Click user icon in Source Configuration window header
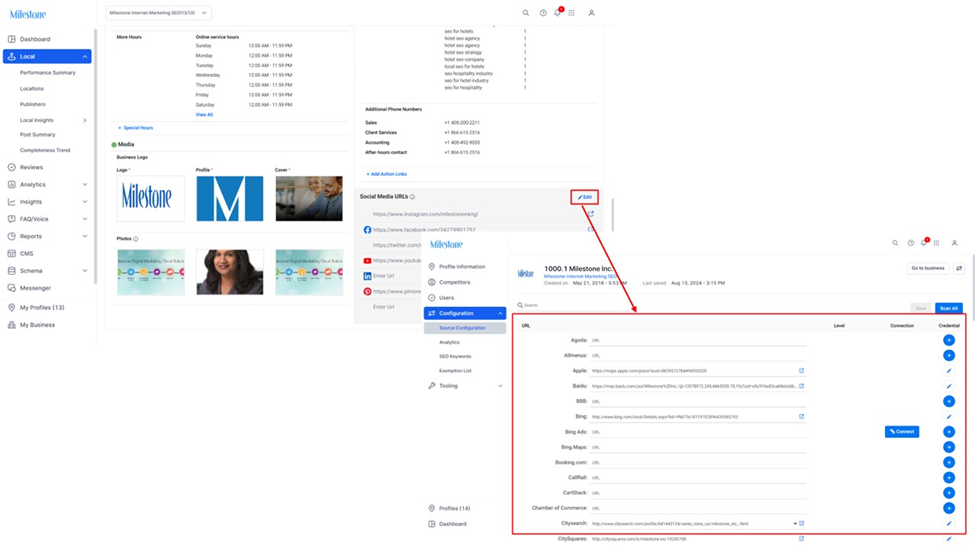The image size is (975, 548). point(954,243)
